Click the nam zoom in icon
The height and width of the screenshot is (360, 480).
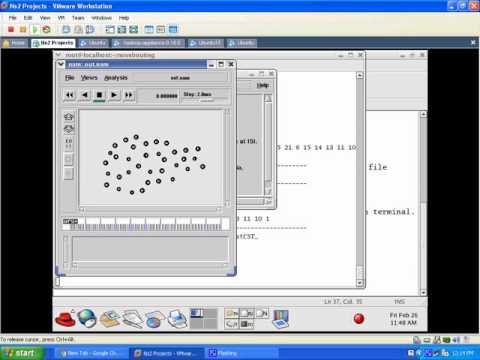68,117
